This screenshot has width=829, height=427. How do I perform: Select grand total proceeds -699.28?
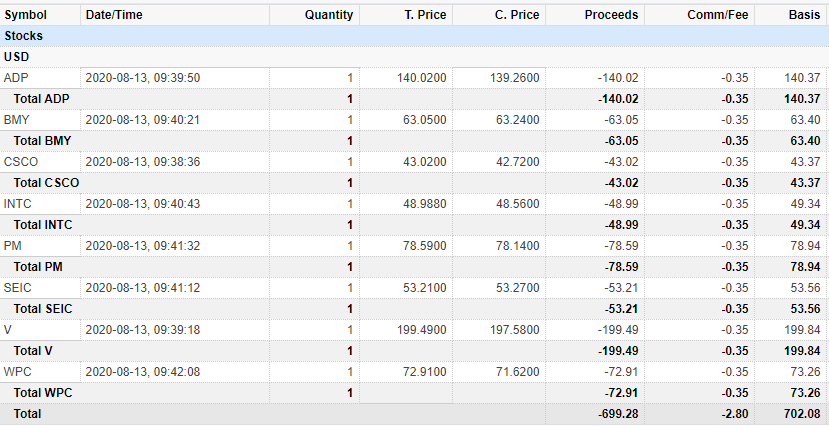(x=618, y=414)
